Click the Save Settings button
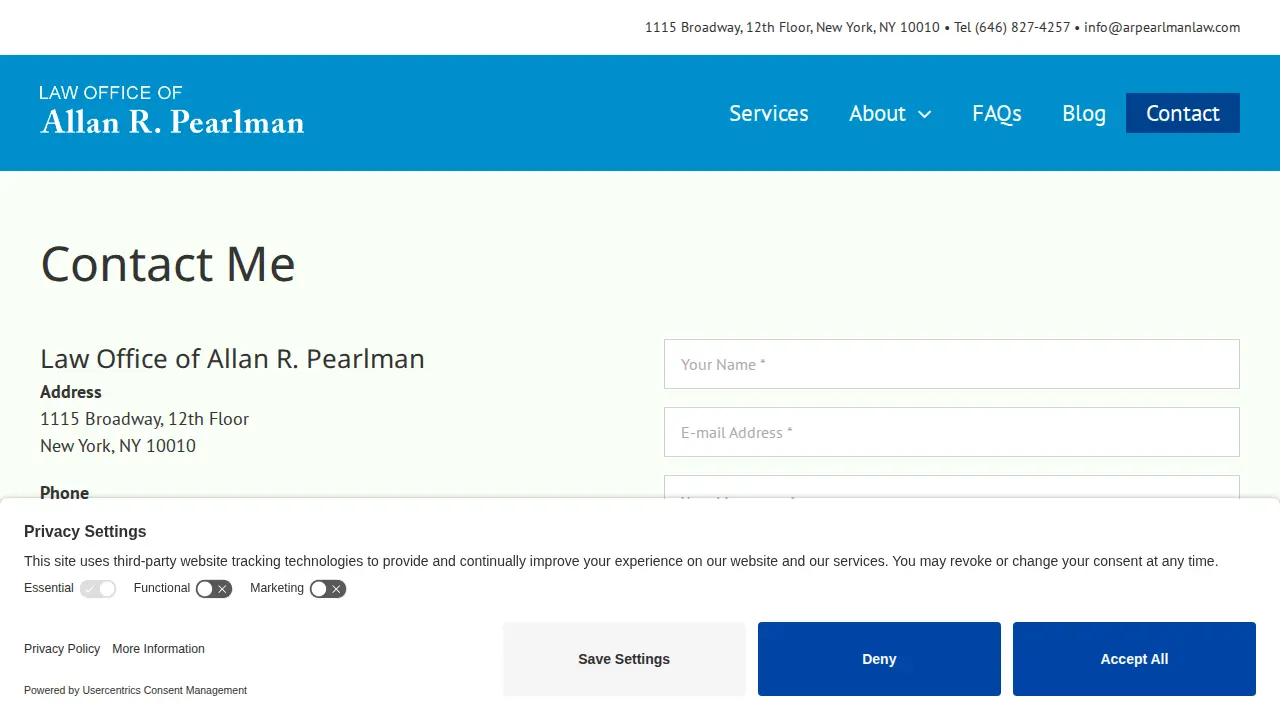Screen dimensions: 1280x720 [x=624, y=659]
